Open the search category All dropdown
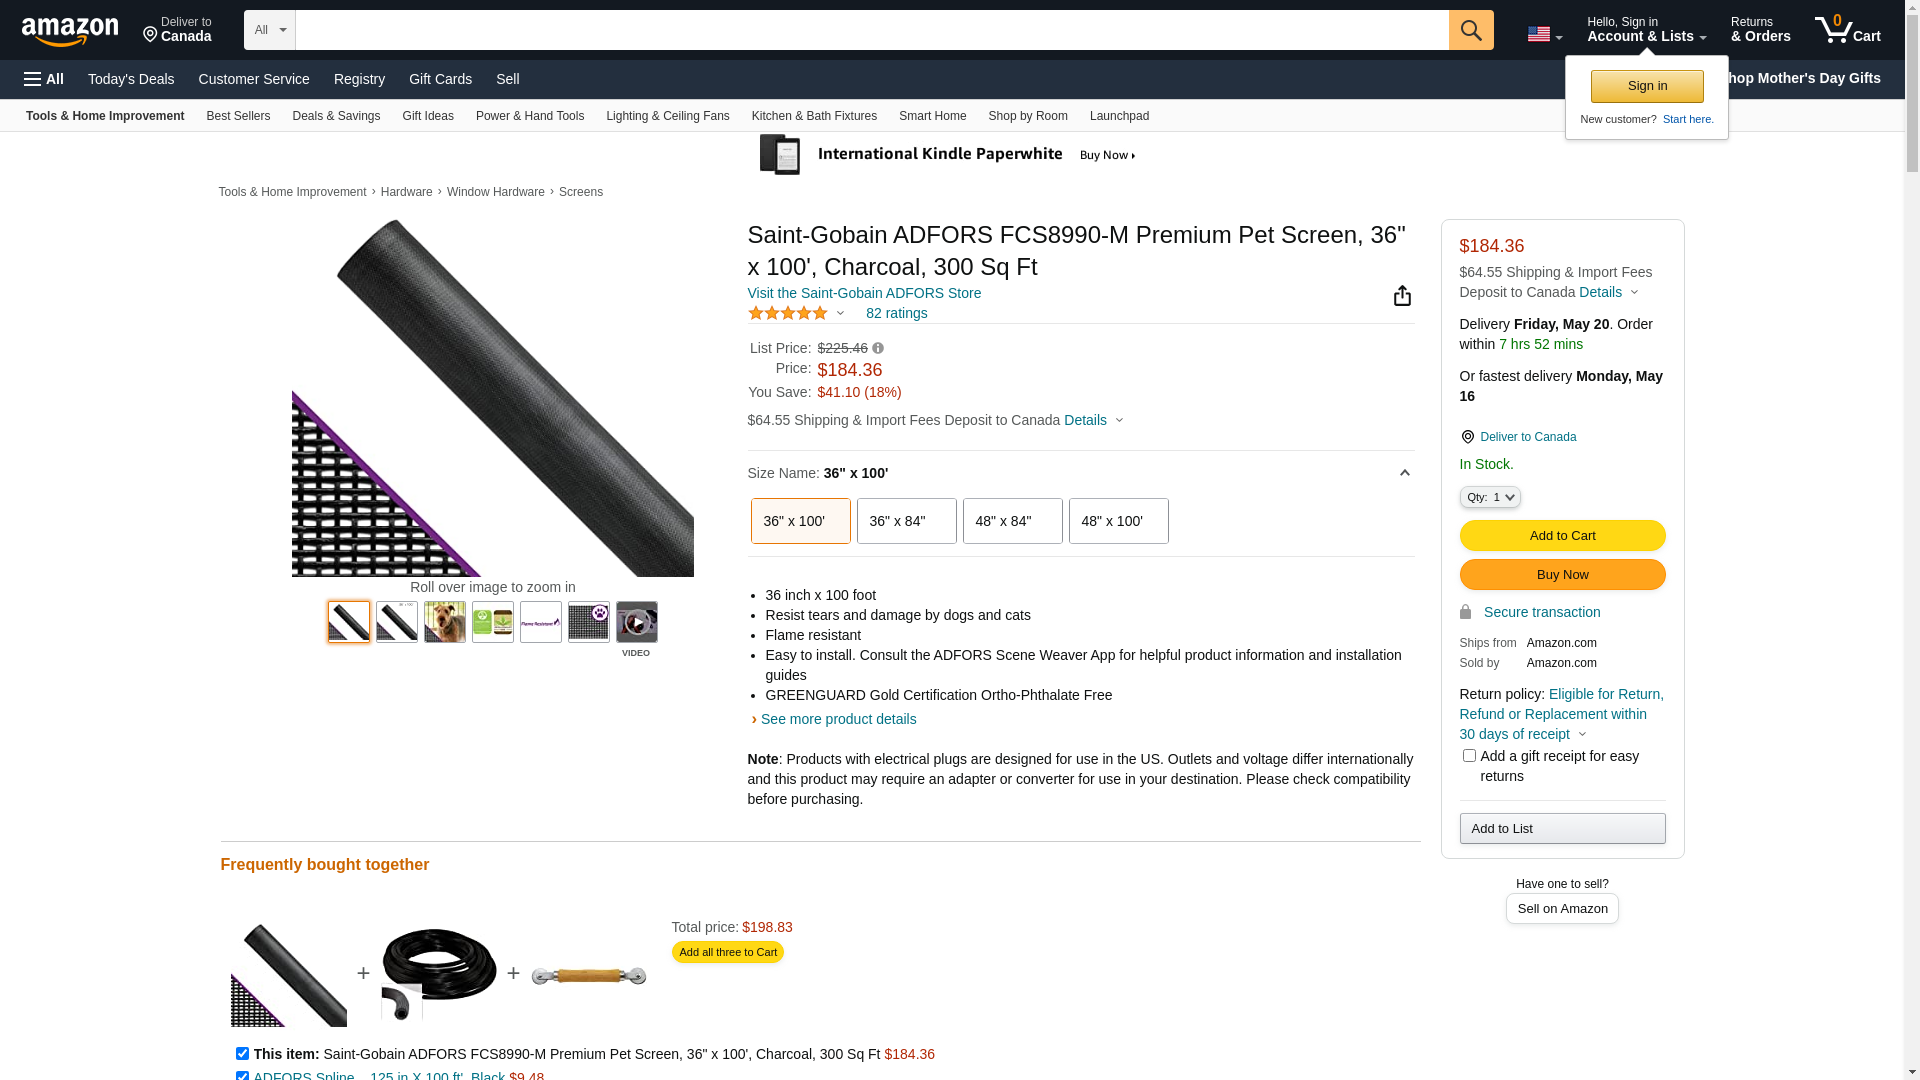1920x1080 pixels. pos(270,30)
